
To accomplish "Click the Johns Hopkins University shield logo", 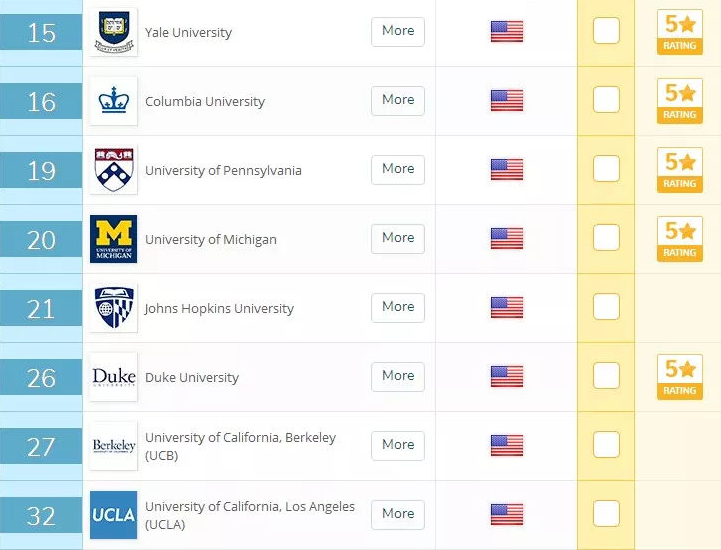I will tap(114, 308).
